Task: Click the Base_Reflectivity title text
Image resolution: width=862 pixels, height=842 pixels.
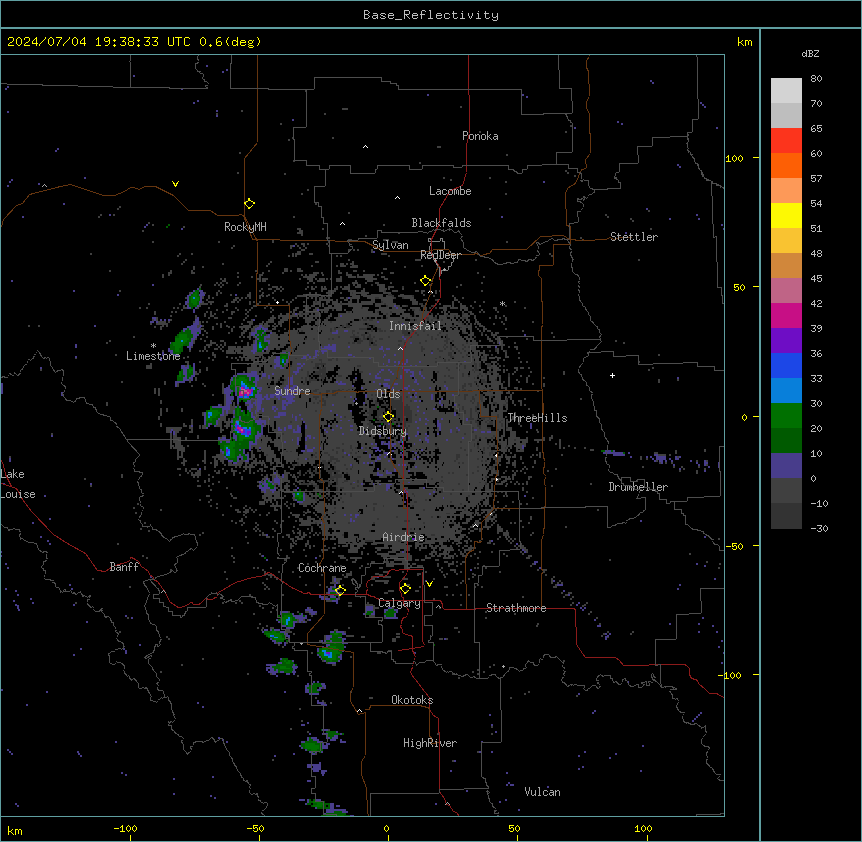Action: pos(431,15)
